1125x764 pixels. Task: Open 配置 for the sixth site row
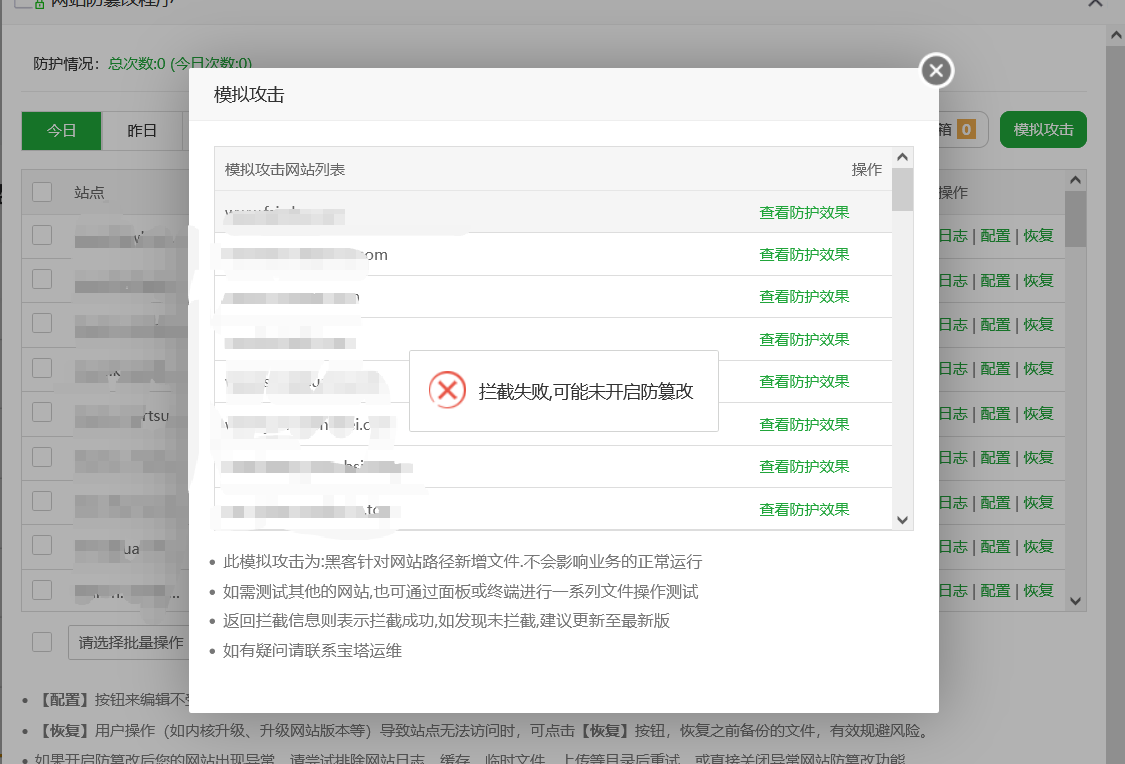(x=995, y=458)
